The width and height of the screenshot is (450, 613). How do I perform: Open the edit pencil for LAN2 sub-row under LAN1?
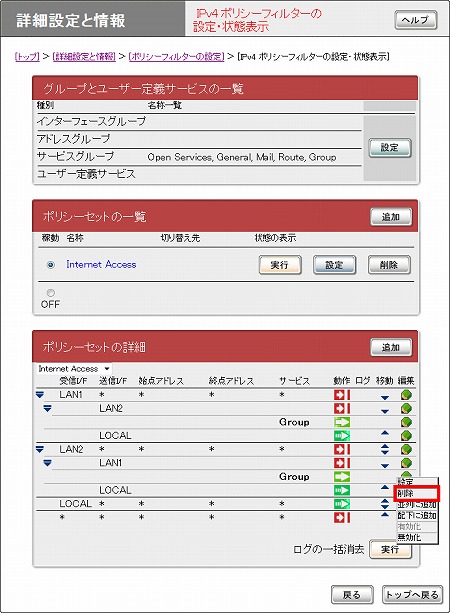(407, 409)
